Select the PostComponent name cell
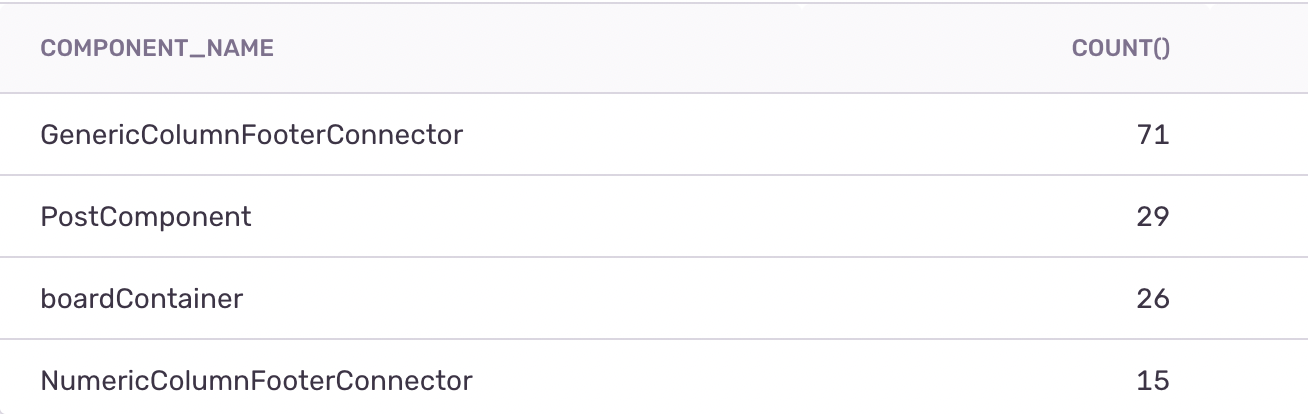Image resolution: width=1308 pixels, height=414 pixels. pos(146,216)
